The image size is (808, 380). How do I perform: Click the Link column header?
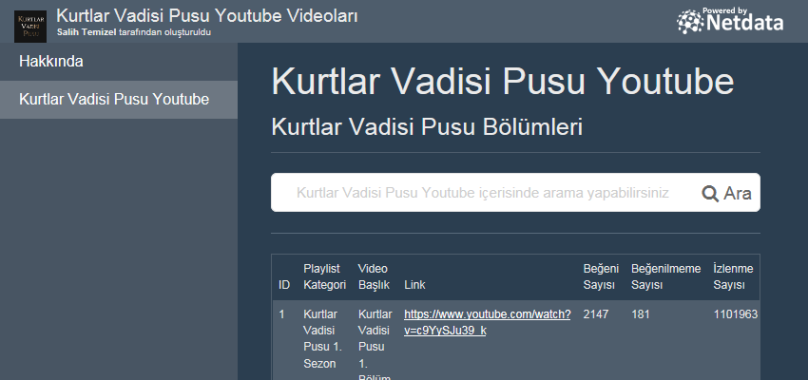click(x=415, y=285)
